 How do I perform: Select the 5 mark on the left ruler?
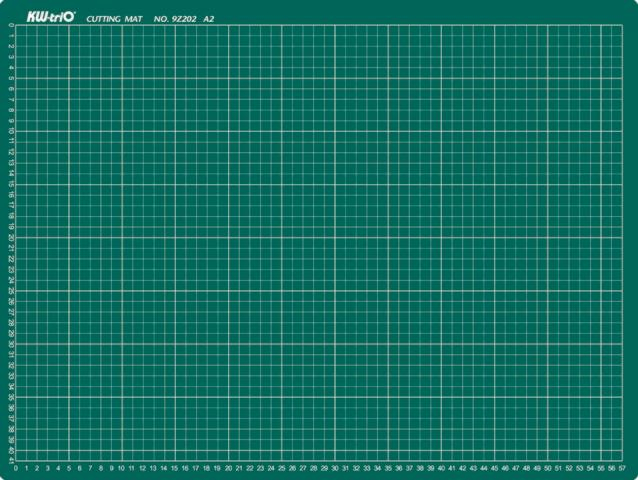click(10, 77)
